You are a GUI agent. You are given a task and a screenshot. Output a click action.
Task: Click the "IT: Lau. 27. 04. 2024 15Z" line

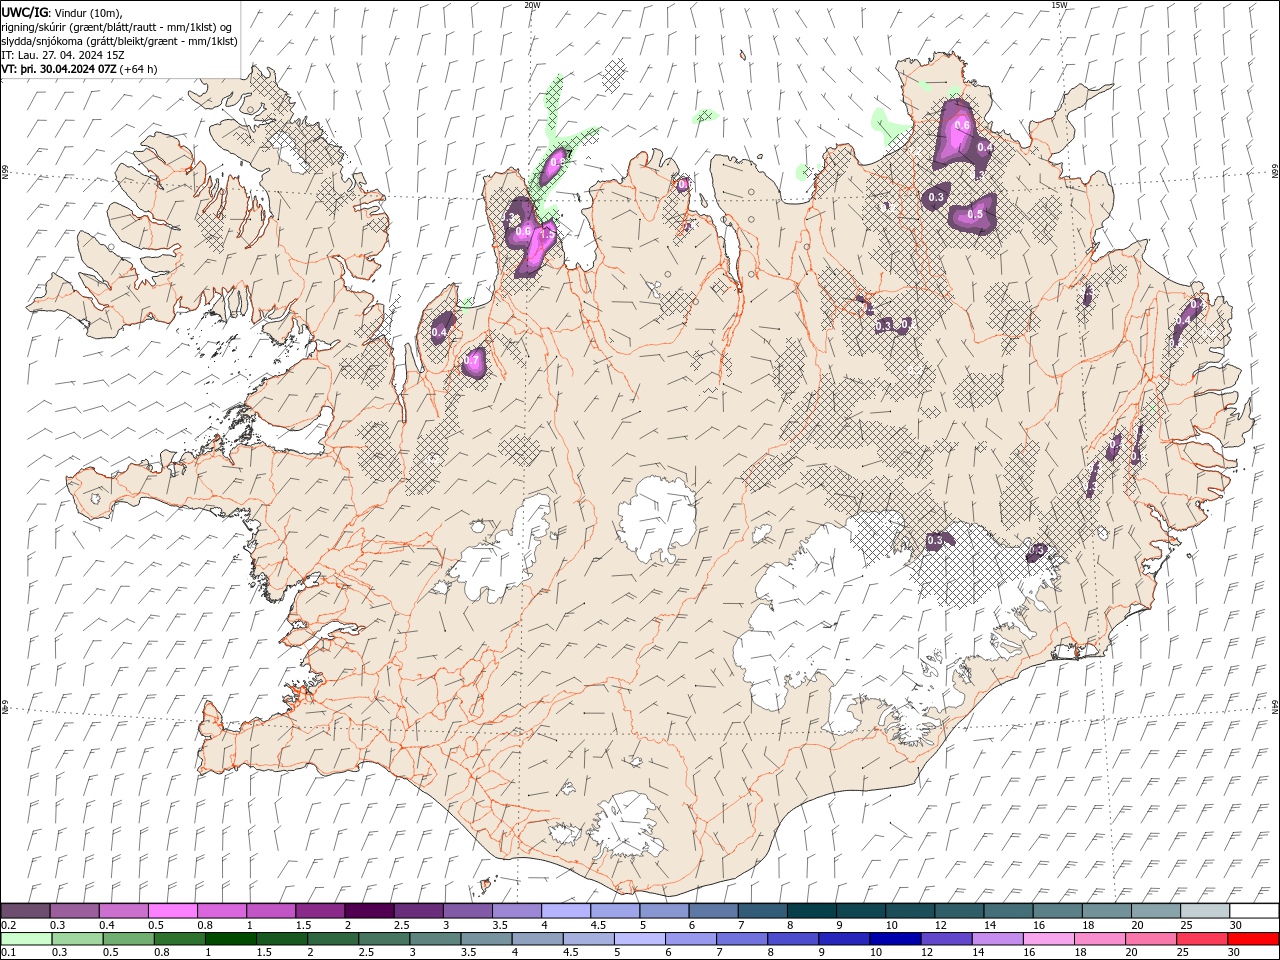coord(62,55)
